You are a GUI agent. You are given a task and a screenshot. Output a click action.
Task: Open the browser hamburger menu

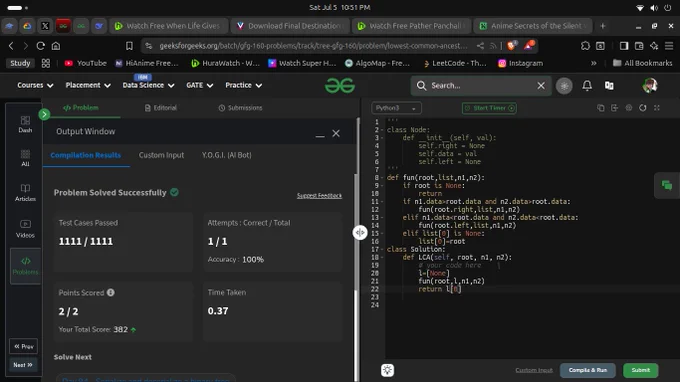pos(669,46)
